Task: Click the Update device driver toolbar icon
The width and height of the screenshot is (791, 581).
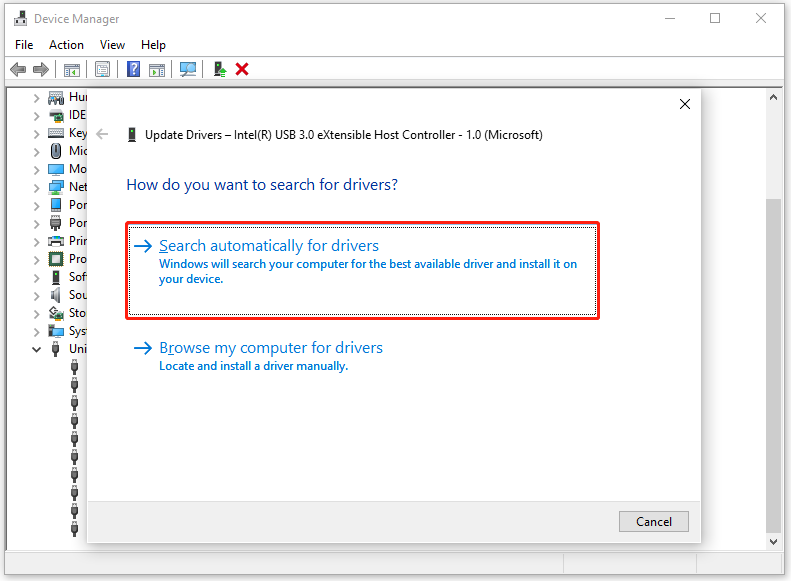Action: point(219,69)
